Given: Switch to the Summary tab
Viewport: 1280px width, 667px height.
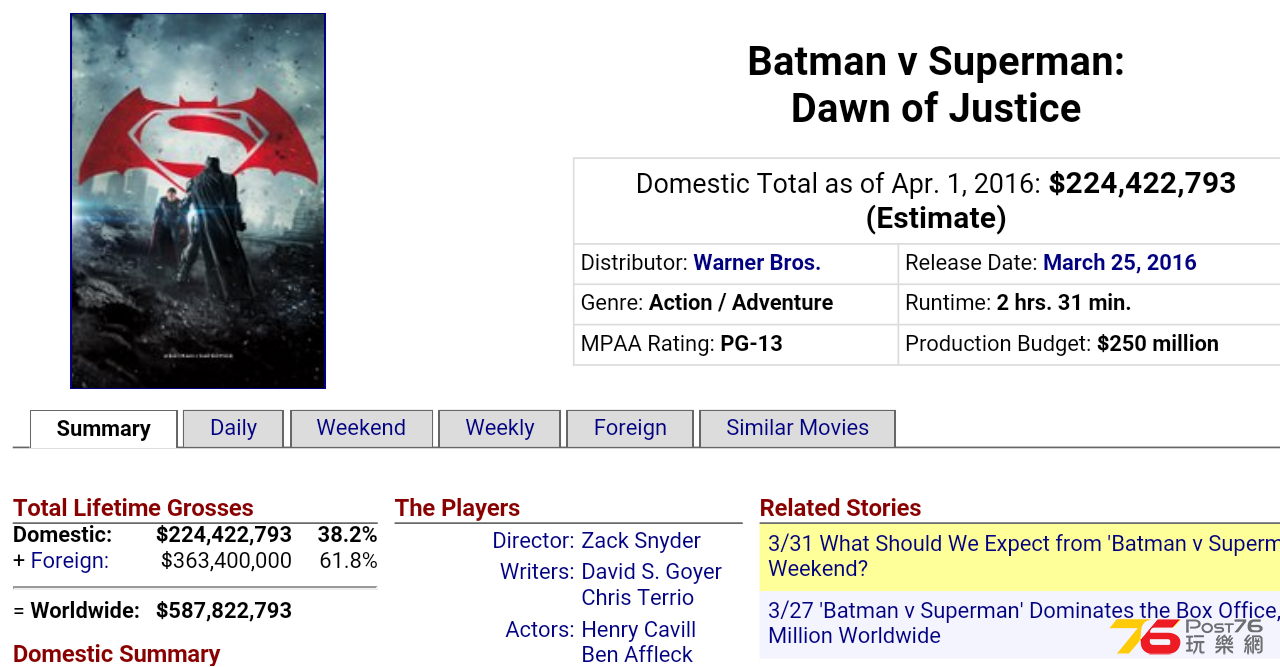Looking at the screenshot, I should [x=104, y=429].
